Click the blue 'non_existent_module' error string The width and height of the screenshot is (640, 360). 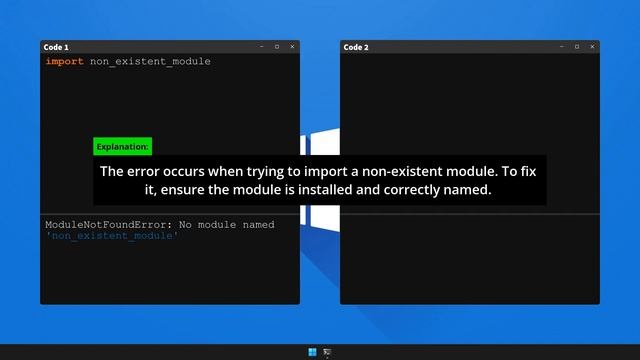112,236
